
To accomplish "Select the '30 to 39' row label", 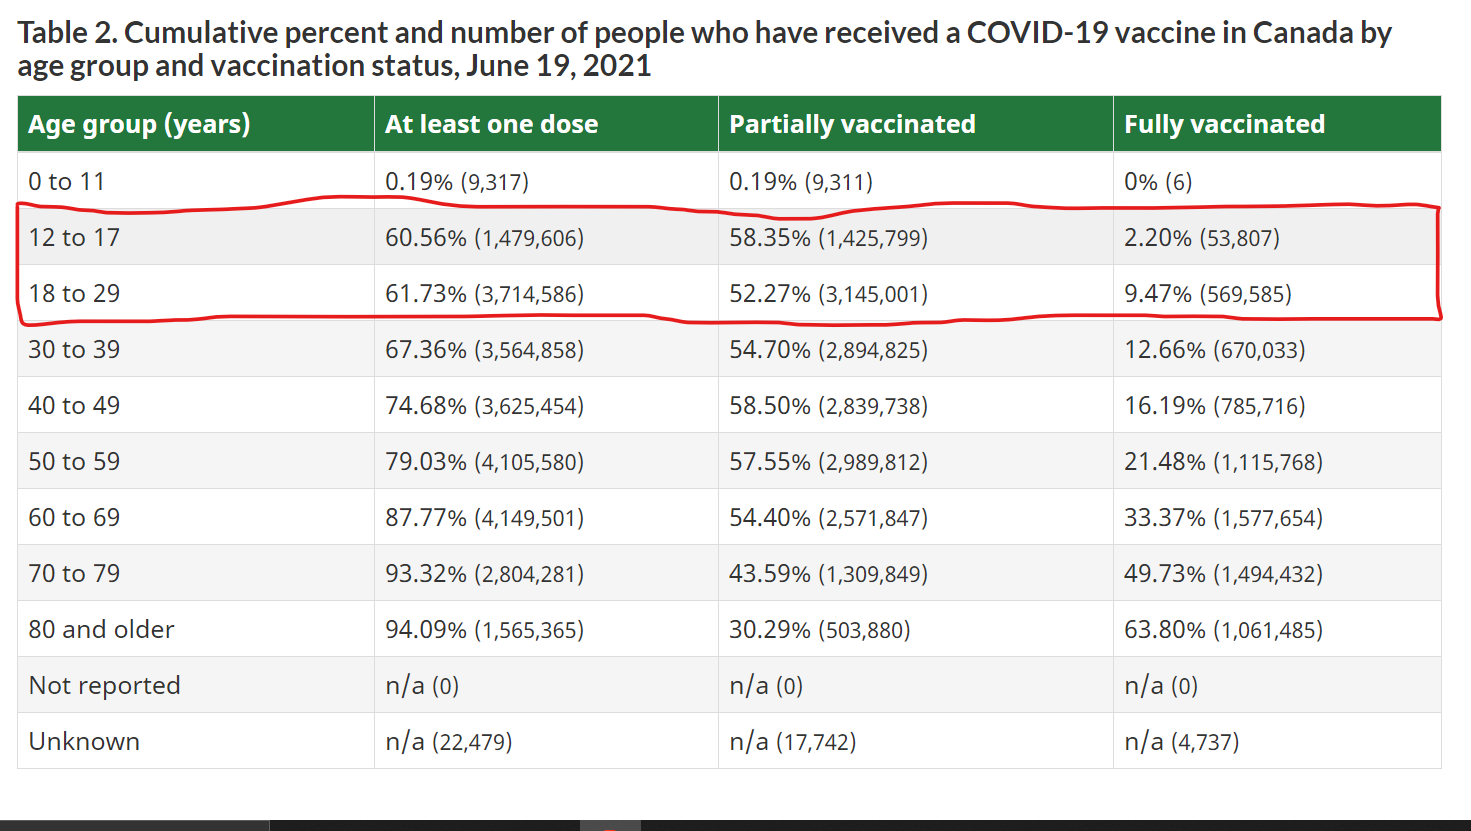I will point(74,350).
